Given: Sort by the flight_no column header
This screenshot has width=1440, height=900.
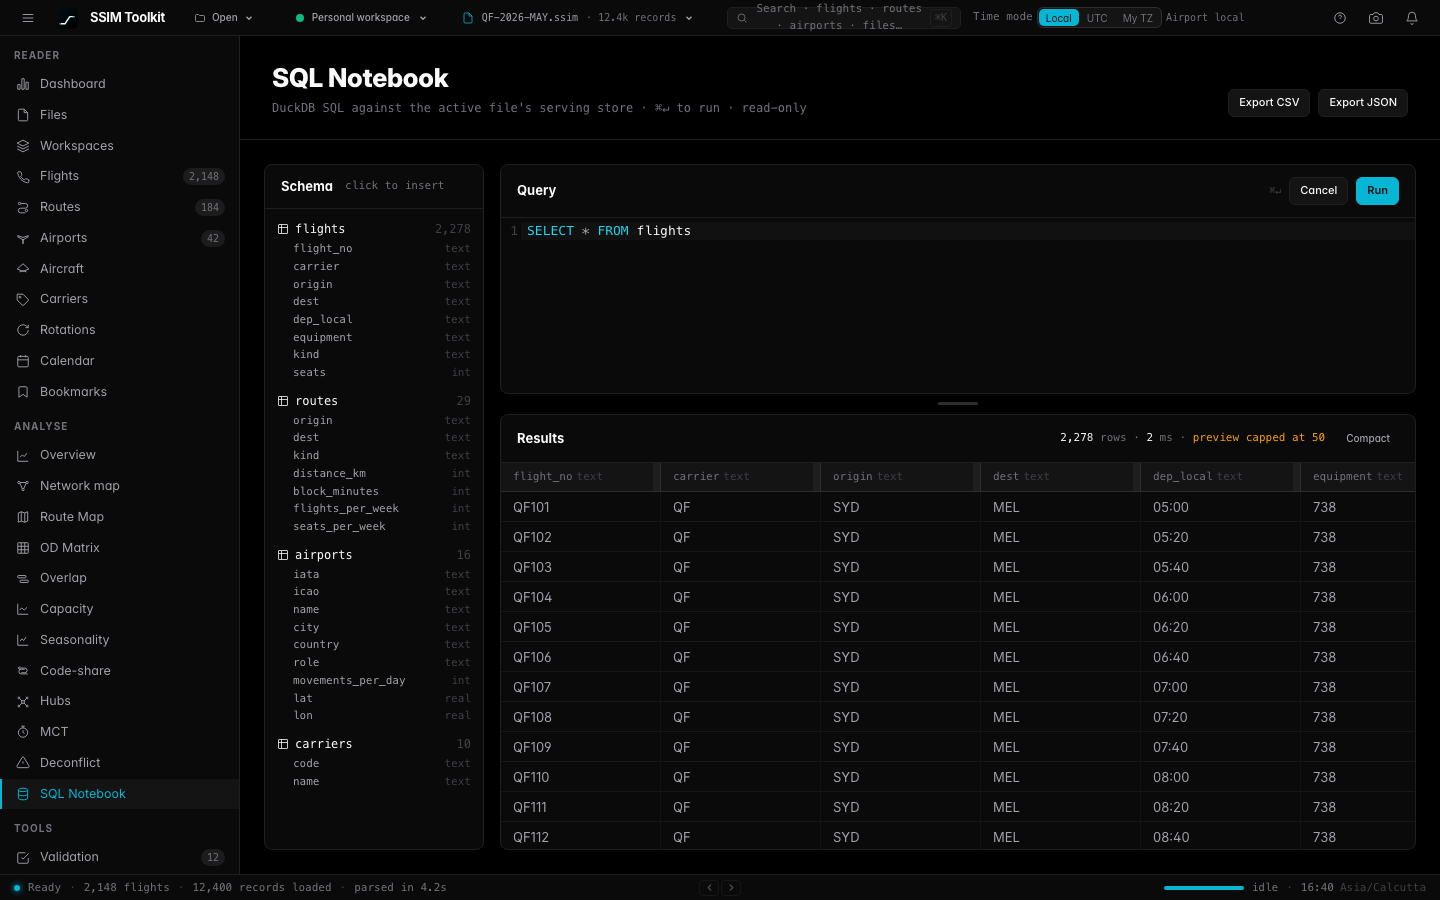Looking at the screenshot, I should point(580,477).
